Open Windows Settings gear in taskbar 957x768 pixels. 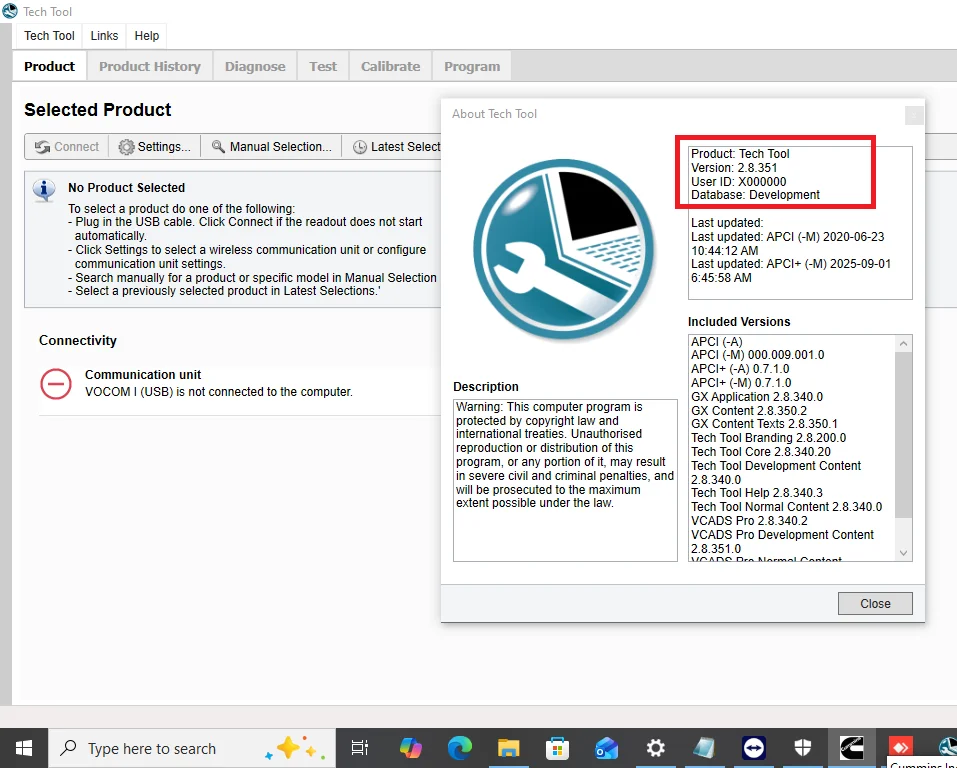click(655, 748)
